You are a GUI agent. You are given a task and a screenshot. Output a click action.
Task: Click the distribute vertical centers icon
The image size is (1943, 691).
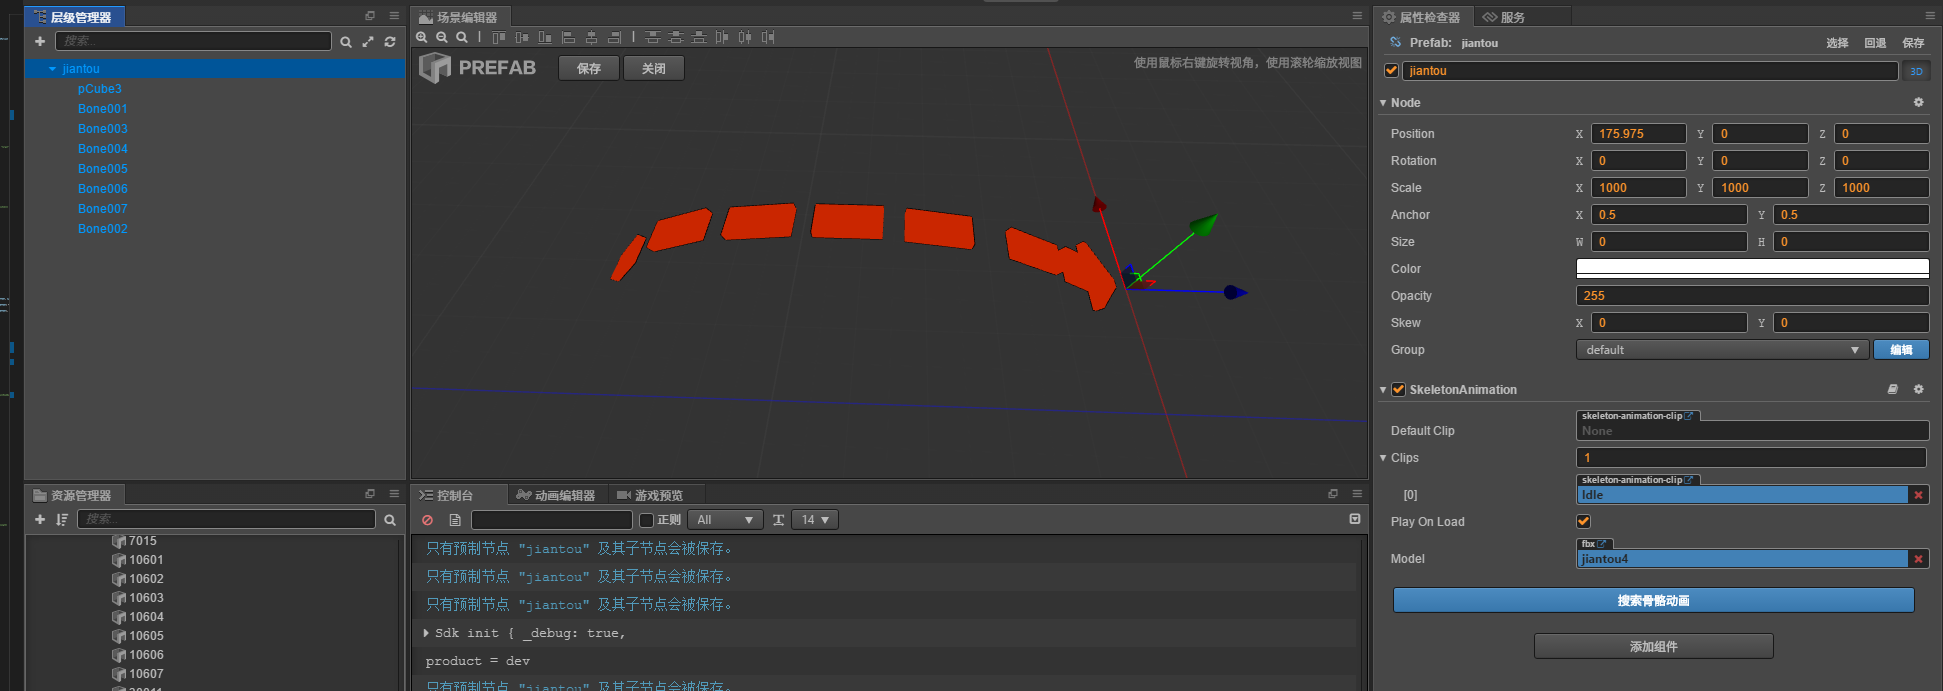tap(675, 37)
